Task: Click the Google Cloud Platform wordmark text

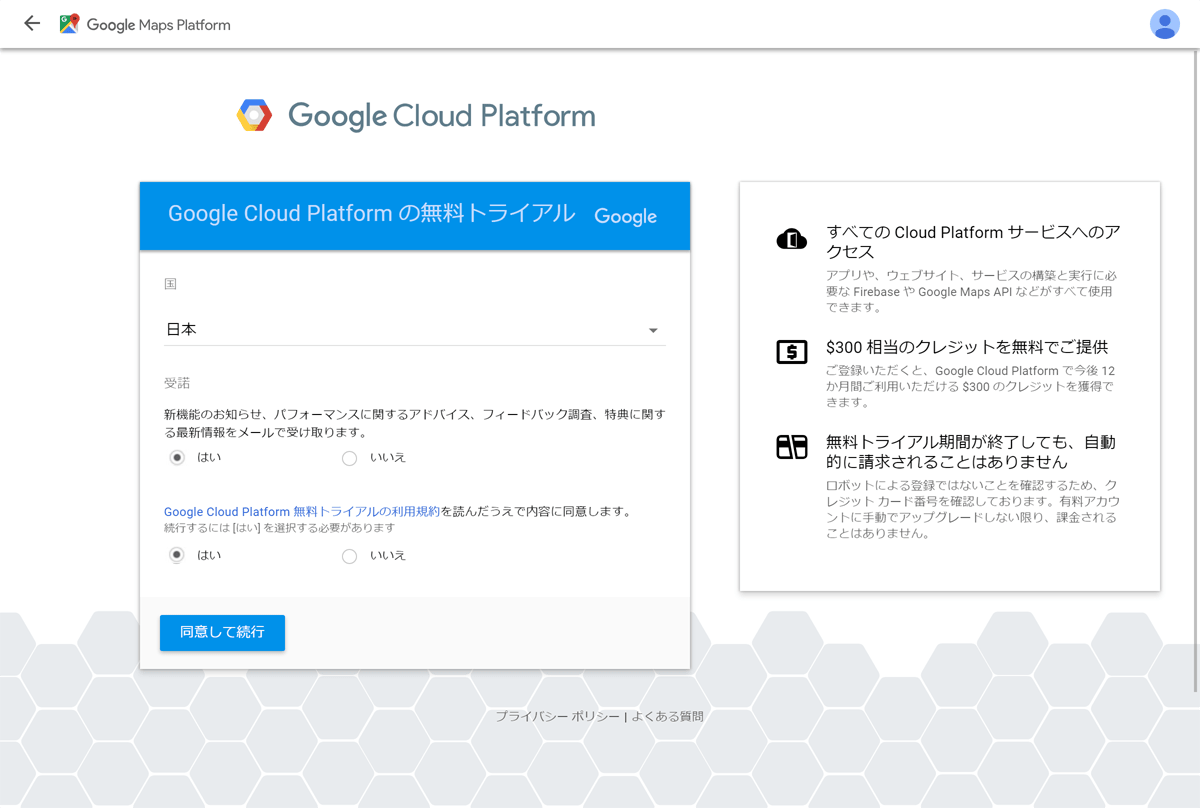Action: (x=441, y=116)
